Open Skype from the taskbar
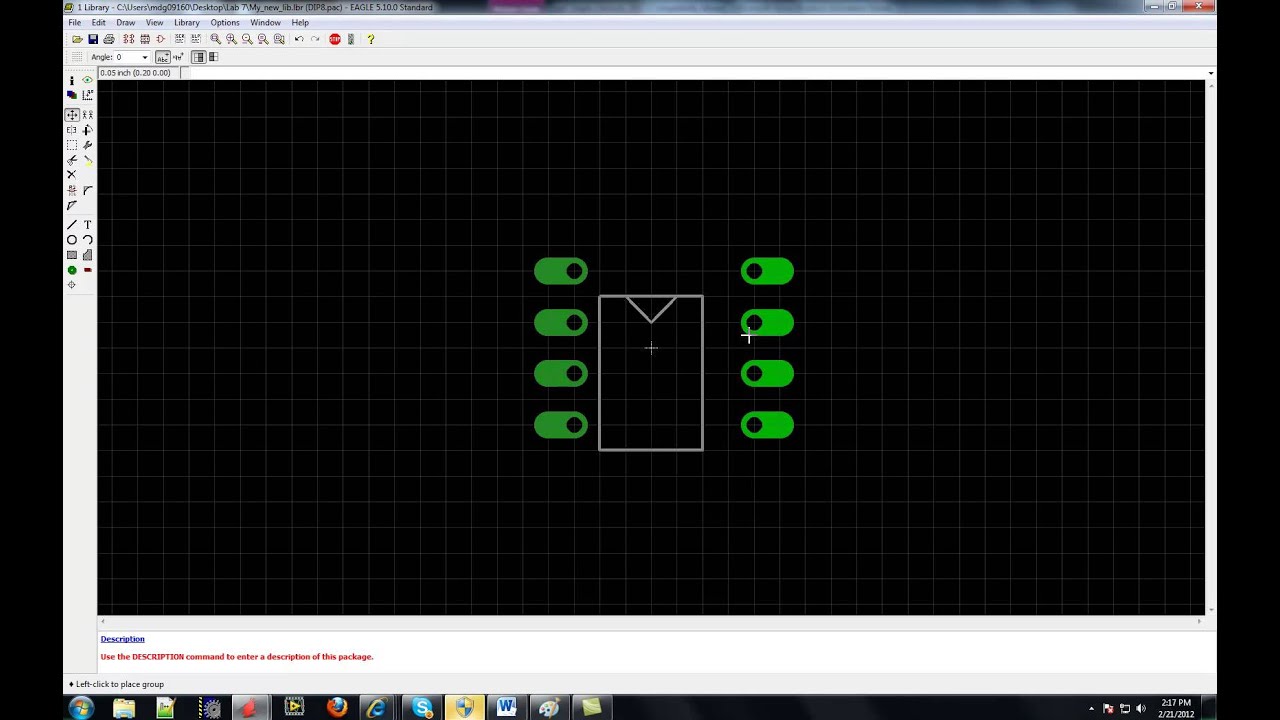The image size is (1280, 720). tap(422, 708)
